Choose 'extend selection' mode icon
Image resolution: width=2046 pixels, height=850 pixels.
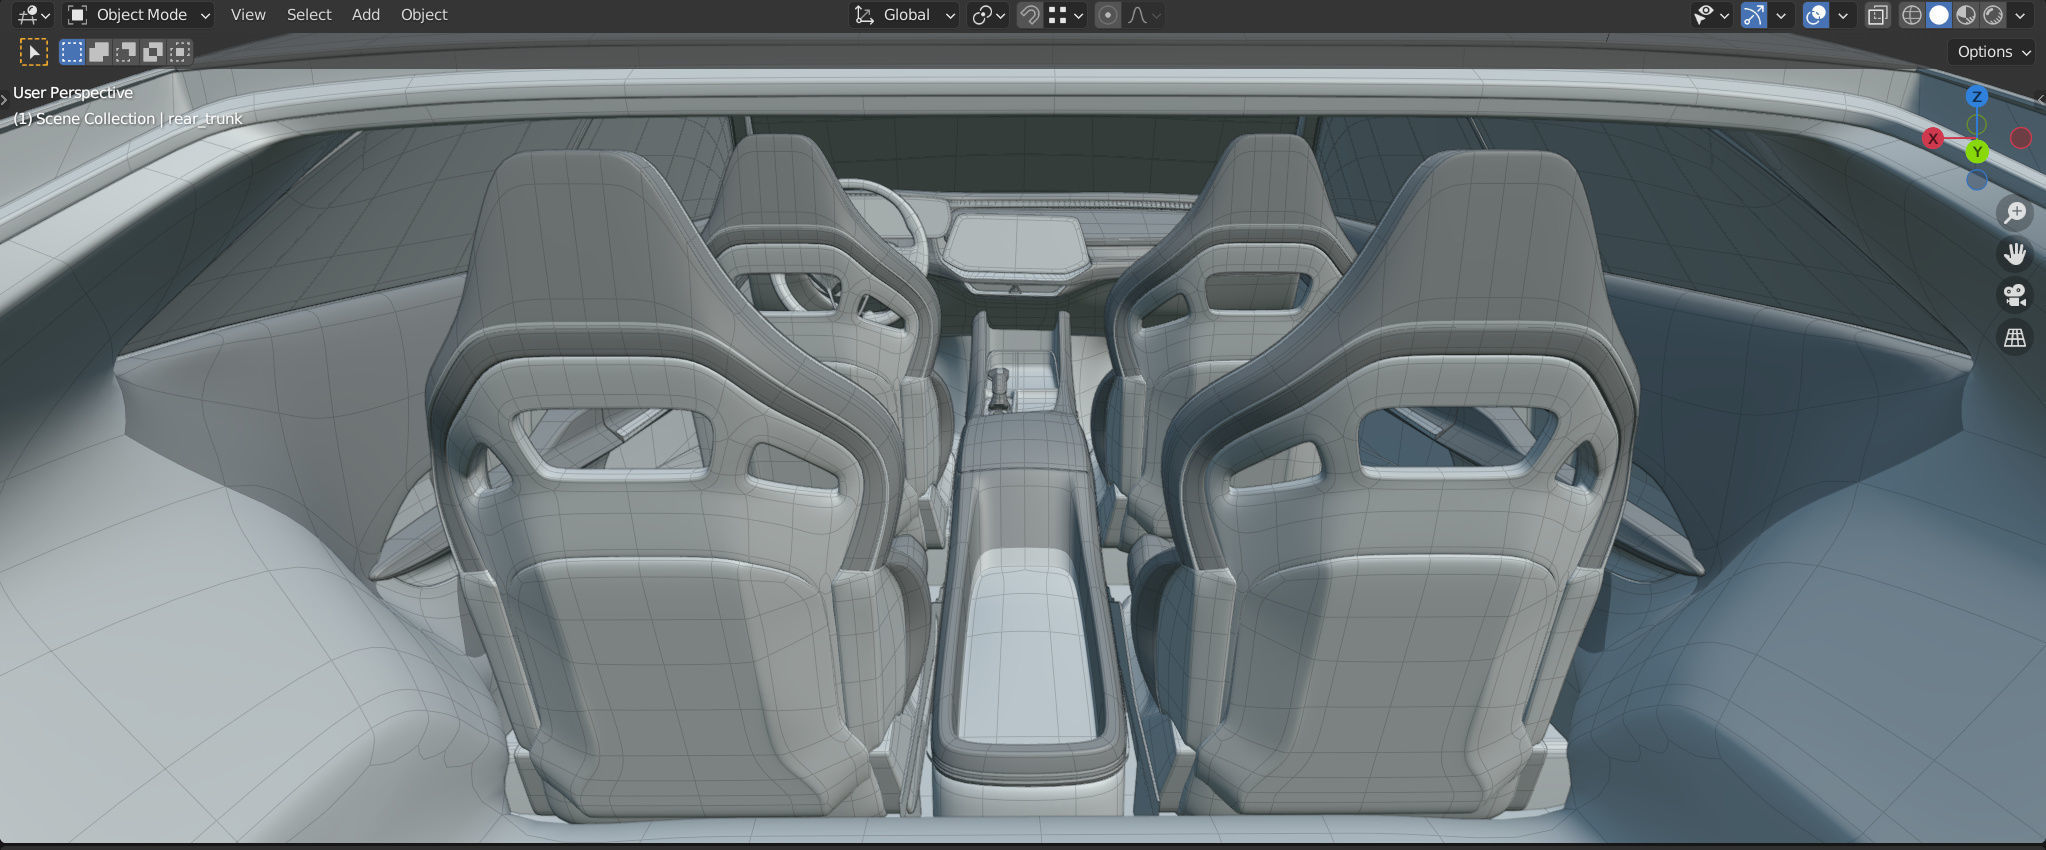click(99, 52)
